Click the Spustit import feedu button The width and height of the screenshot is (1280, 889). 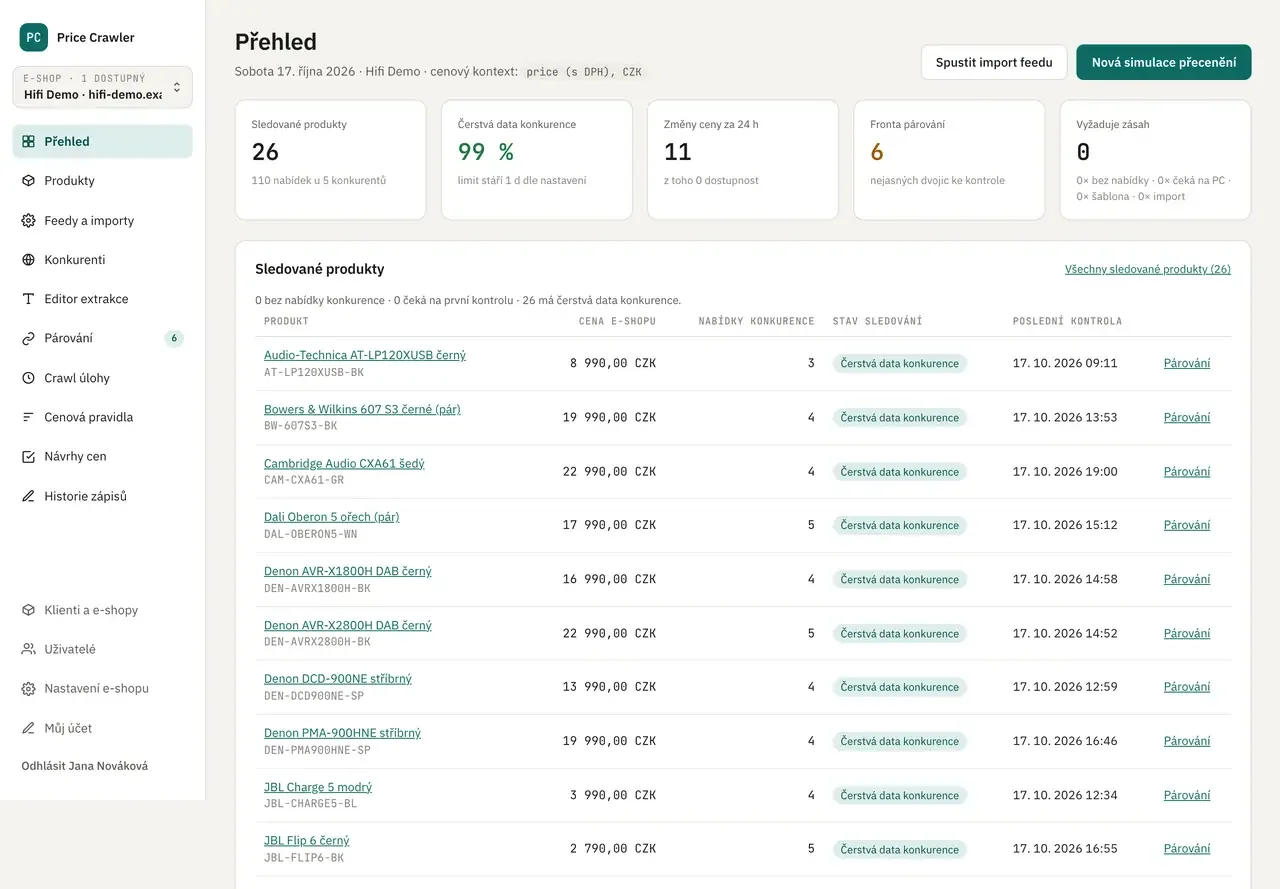pyautogui.click(x=994, y=62)
